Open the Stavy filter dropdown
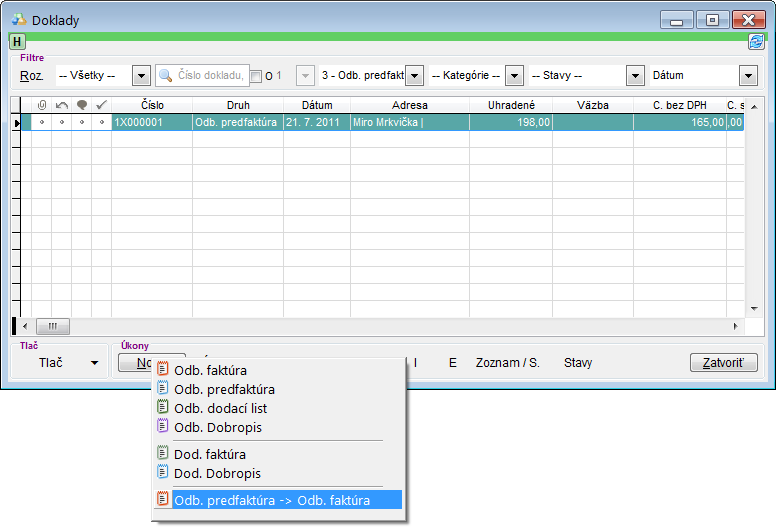 pos(635,76)
